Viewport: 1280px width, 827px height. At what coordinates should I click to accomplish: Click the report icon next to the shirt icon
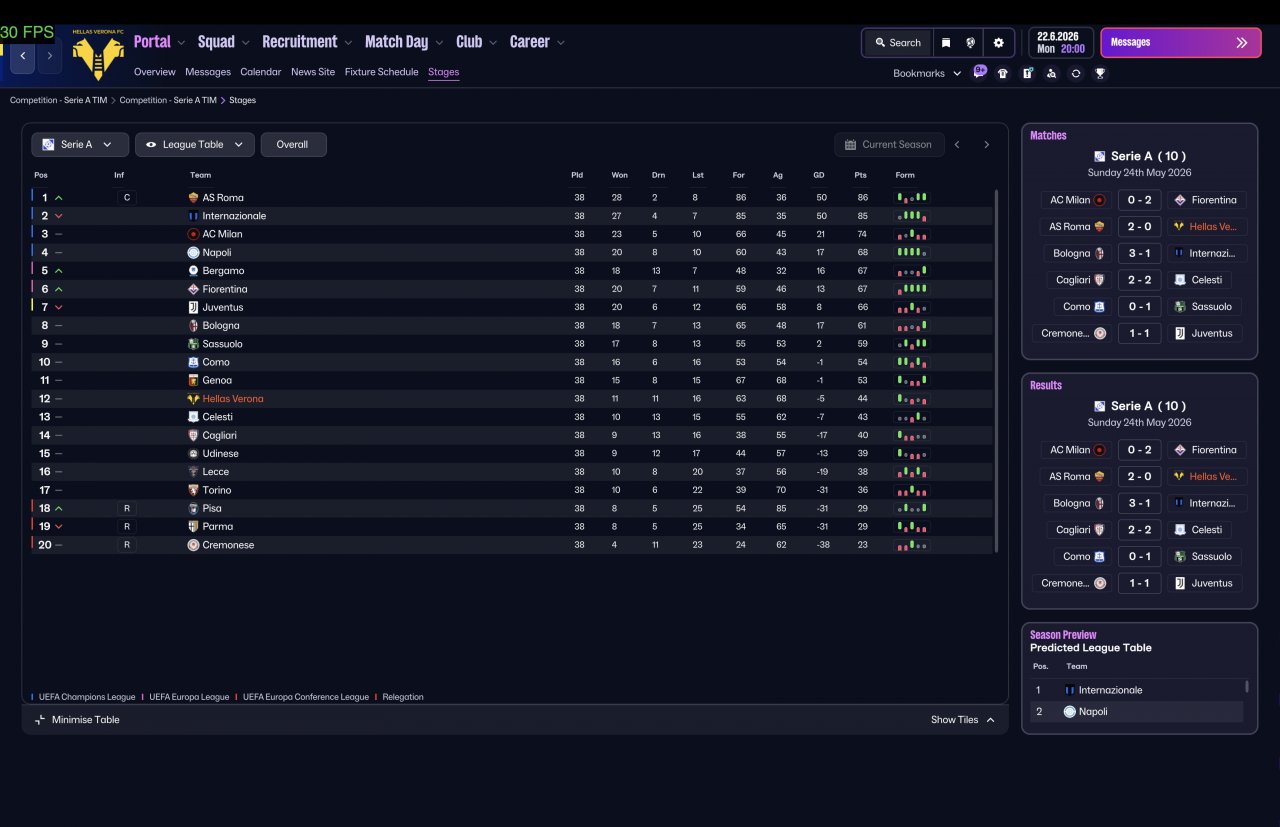click(1027, 73)
